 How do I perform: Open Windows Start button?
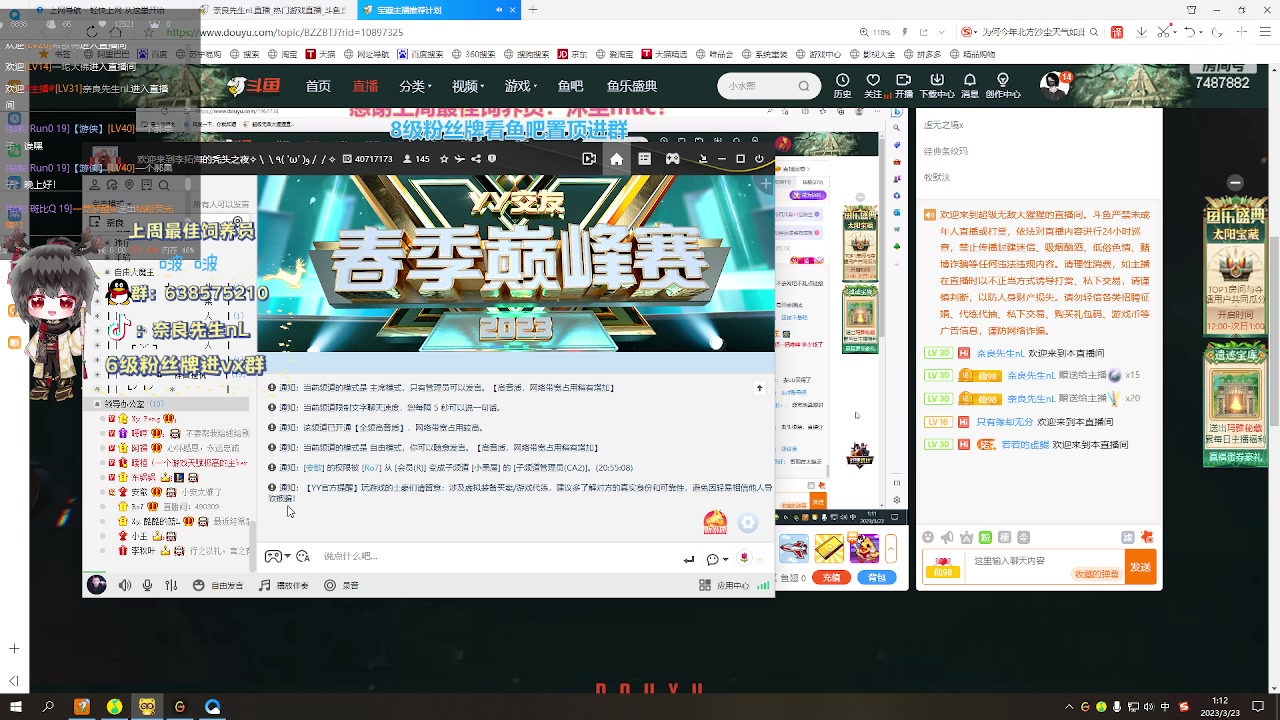(14, 706)
